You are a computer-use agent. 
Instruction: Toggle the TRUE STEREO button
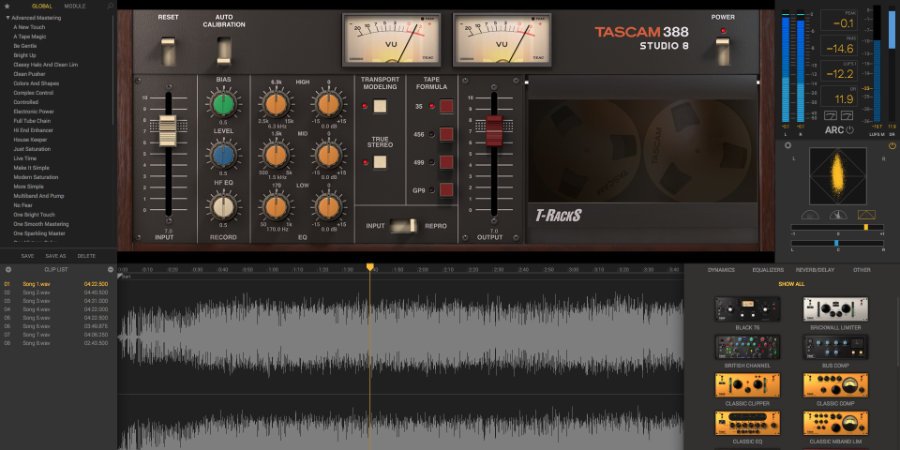(x=380, y=162)
